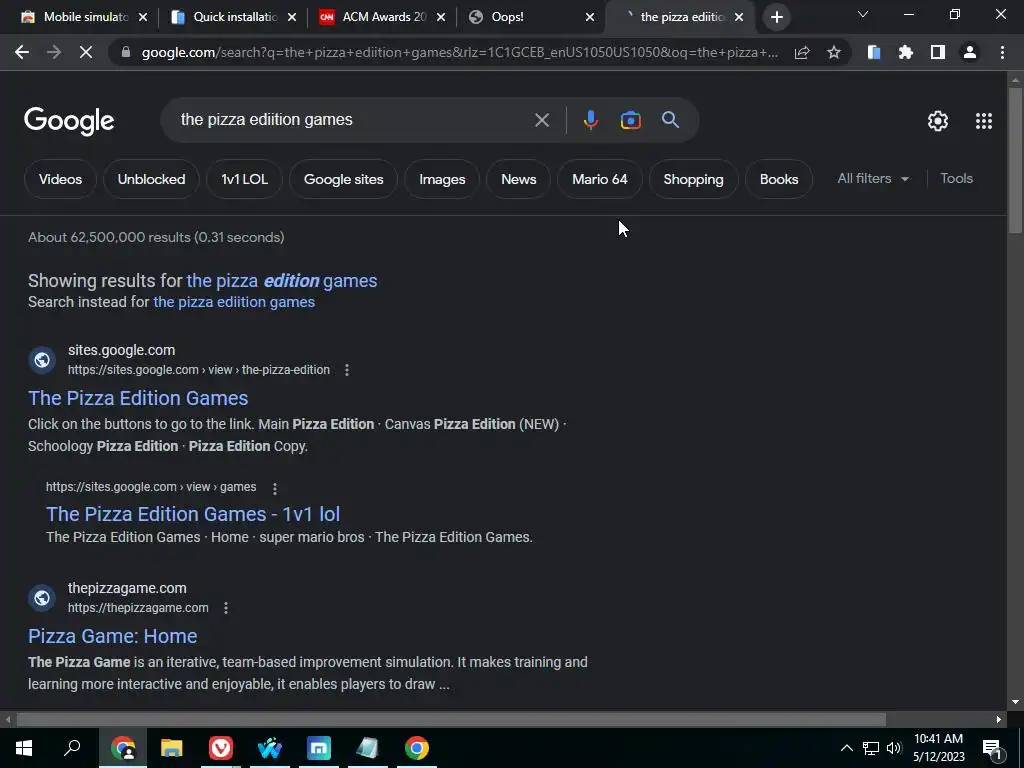Screen dimensions: 1024x768
Task: Open File Explorer from the taskbar
Action: click(172, 748)
